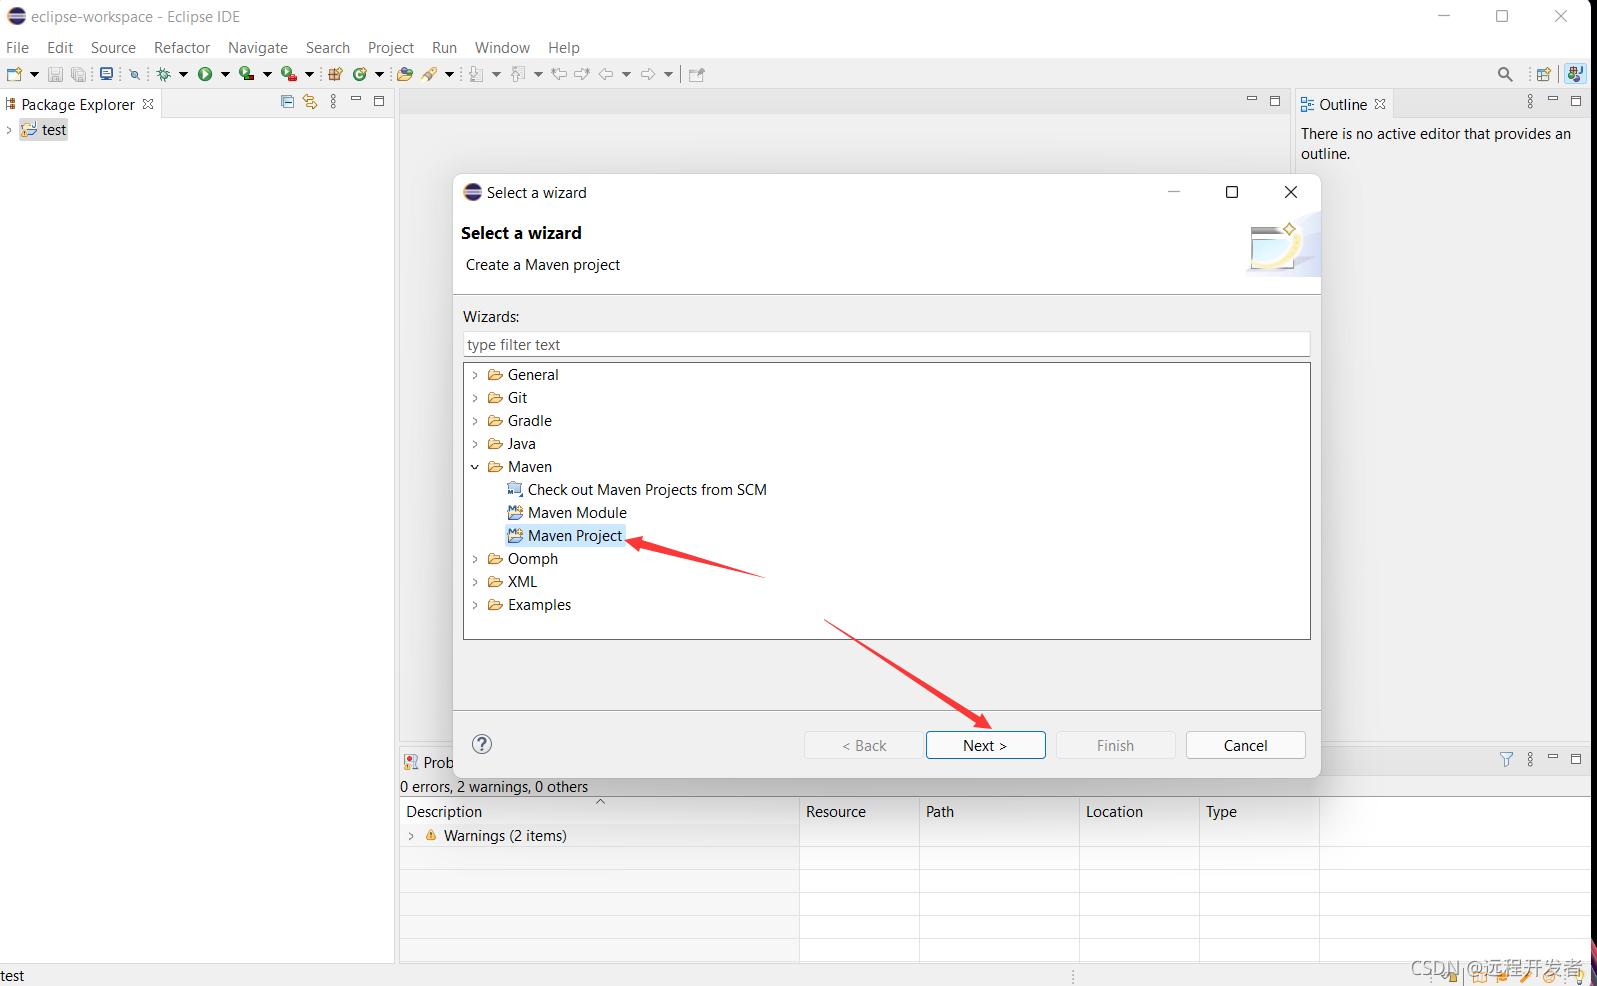Open the Package Explorer view menu
1597x986 pixels.
[333, 101]
